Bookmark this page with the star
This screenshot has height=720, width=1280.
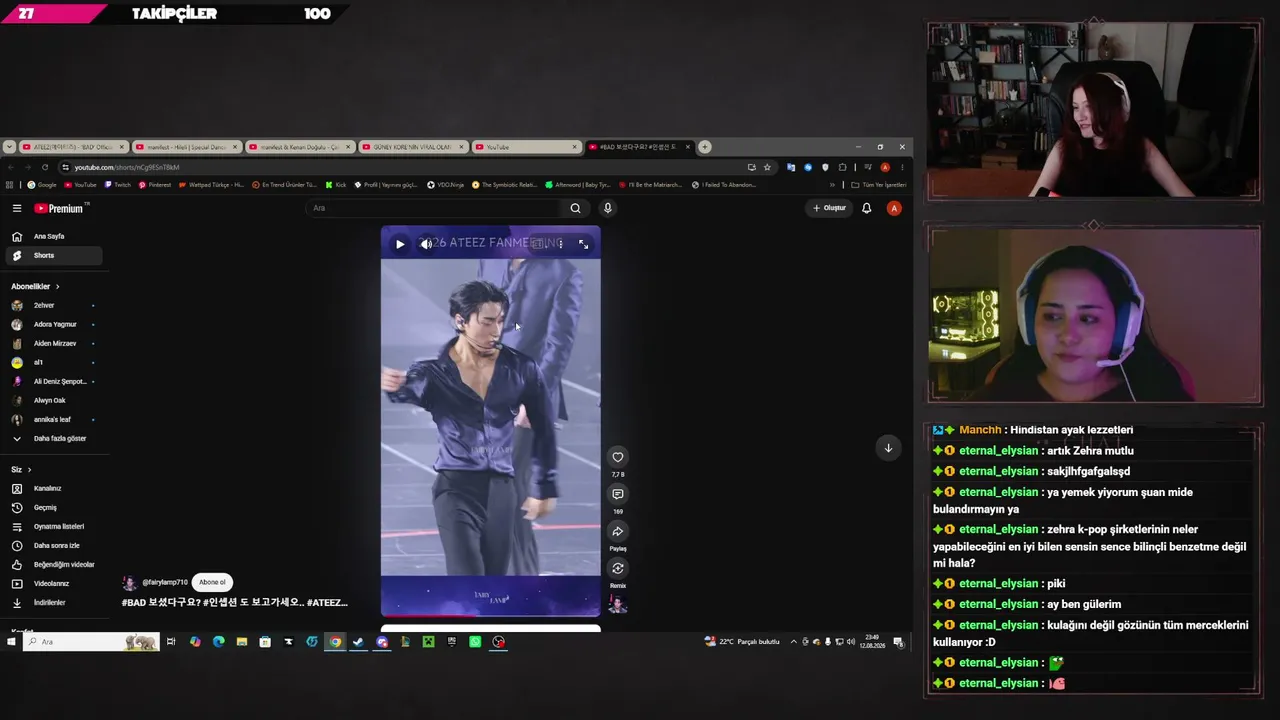[x=767, y=167]
